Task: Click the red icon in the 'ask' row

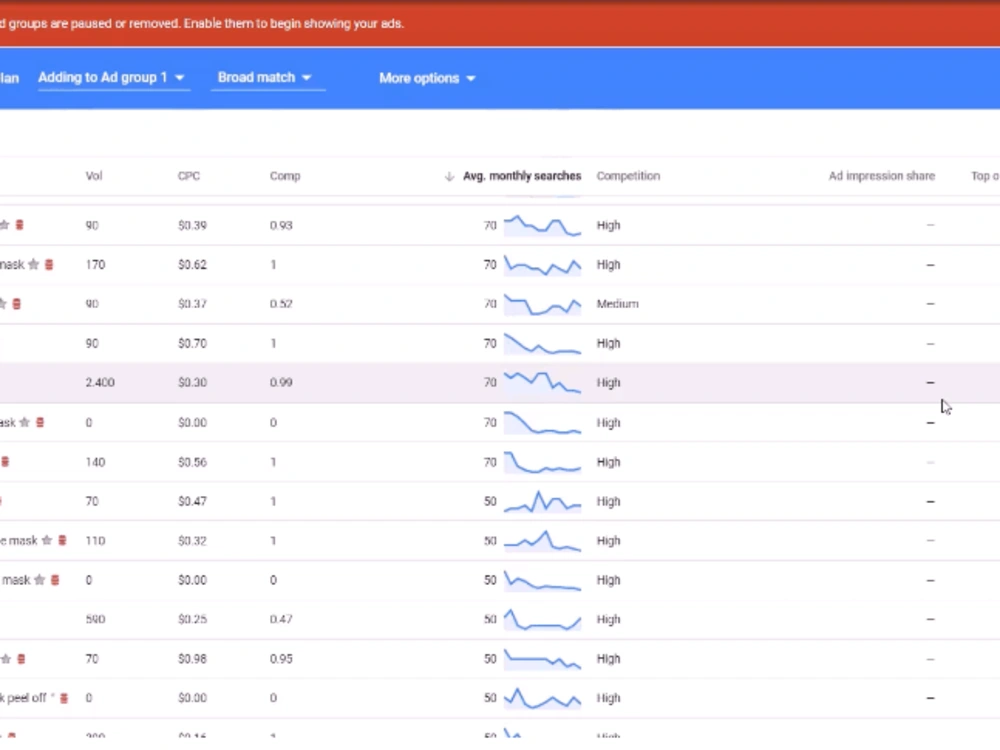Action: pyautogui.click(x=40, y=422)
